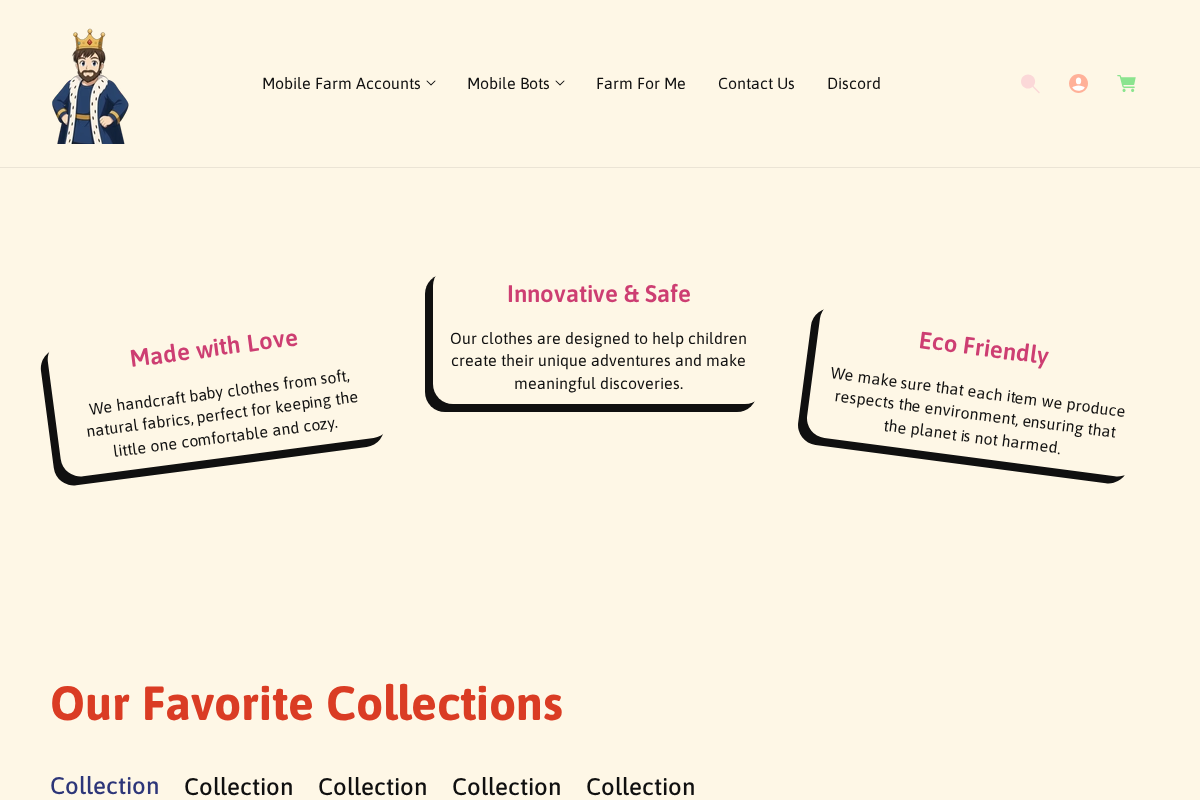Viewport: 1200px width, 800px height.
Task: Open the search icon
Action: coord(1029,83)
